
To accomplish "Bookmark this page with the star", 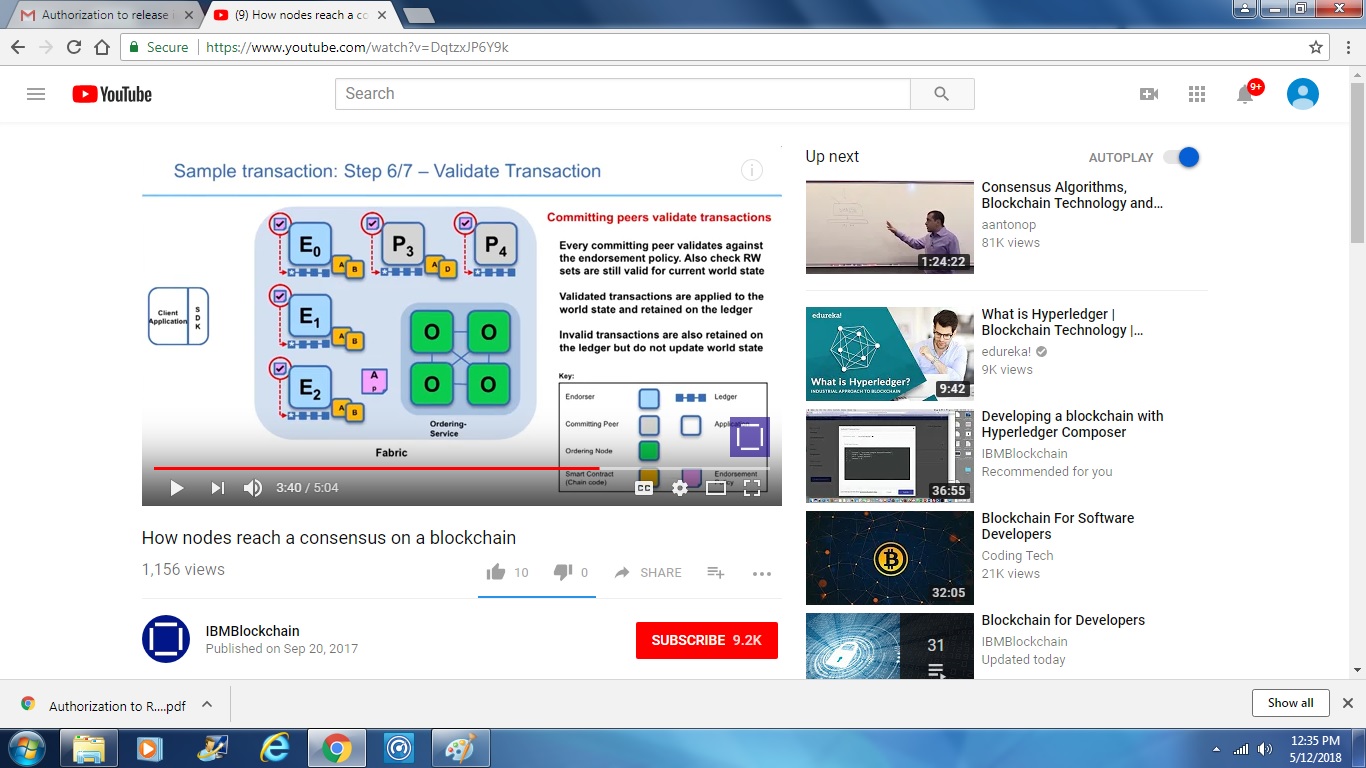I will (x=1316, y=47).
